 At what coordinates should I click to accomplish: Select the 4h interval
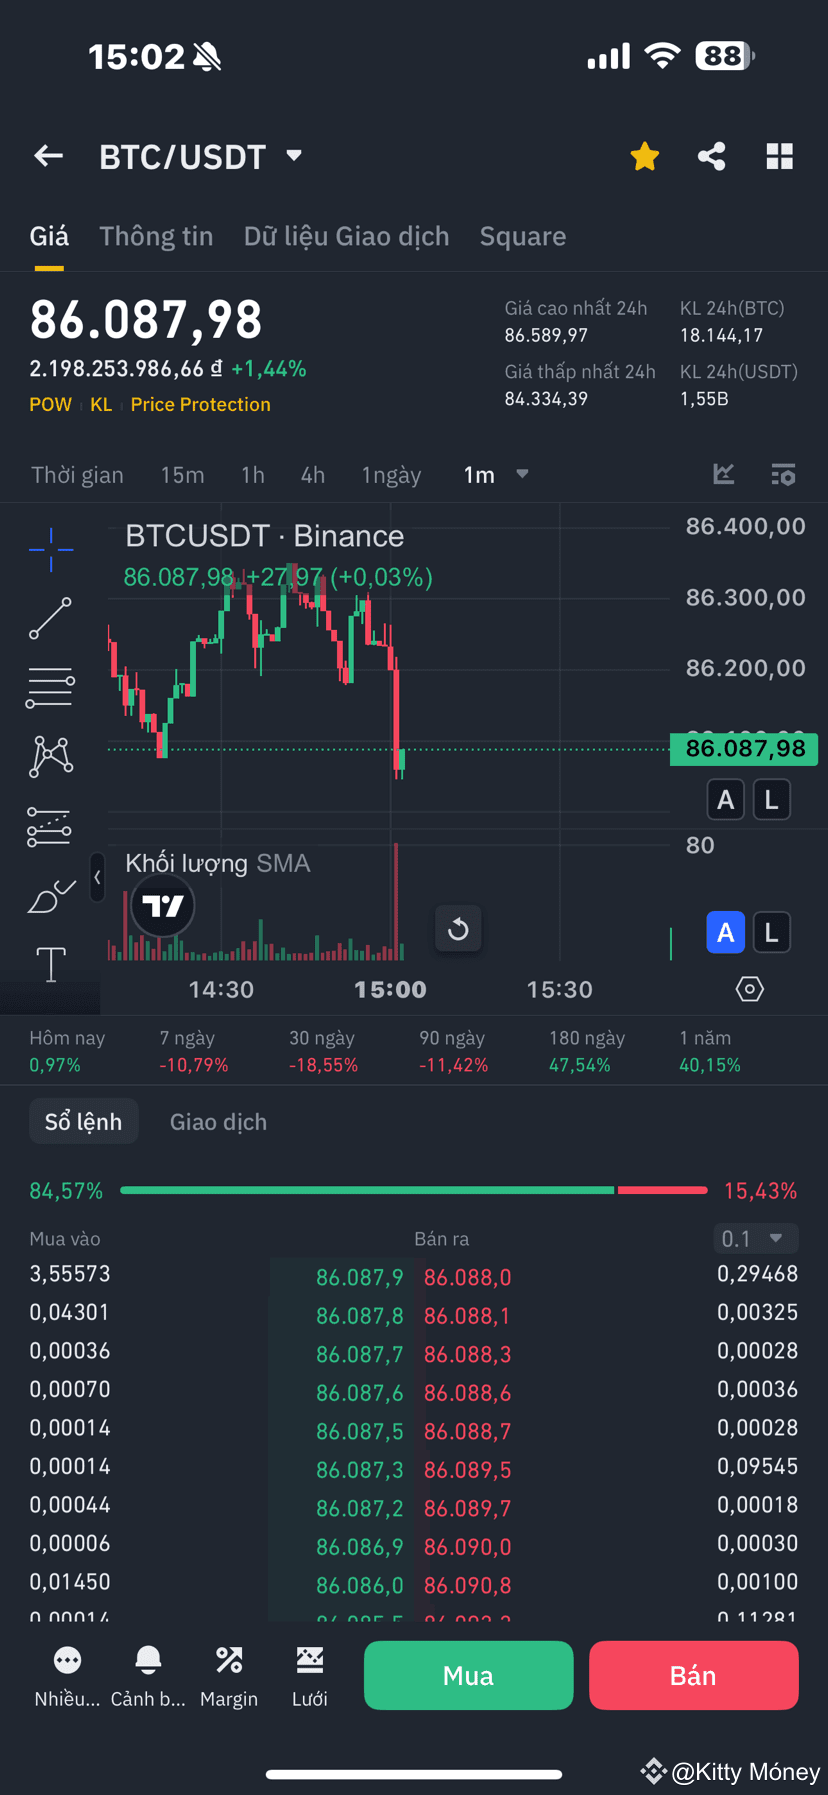[x=313, y=475]
